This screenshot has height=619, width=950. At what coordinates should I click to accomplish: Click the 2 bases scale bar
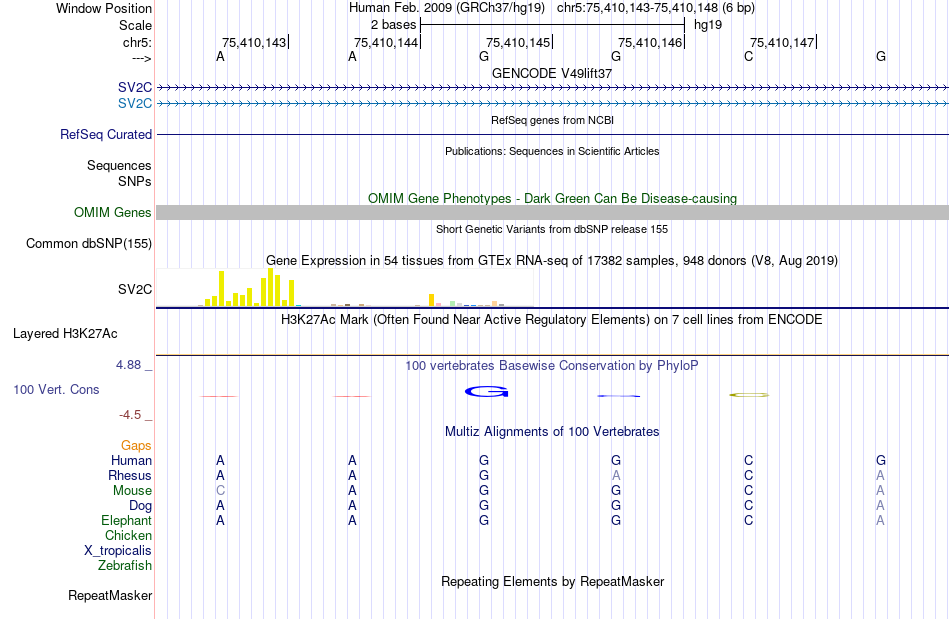552,25
